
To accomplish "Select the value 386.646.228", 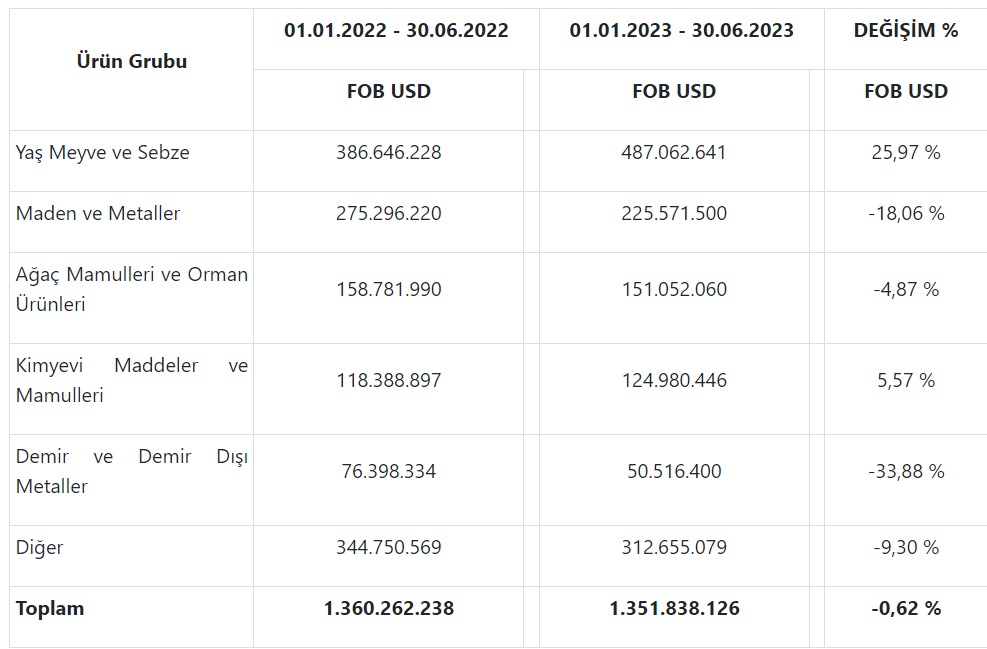I will click(388, 152).
